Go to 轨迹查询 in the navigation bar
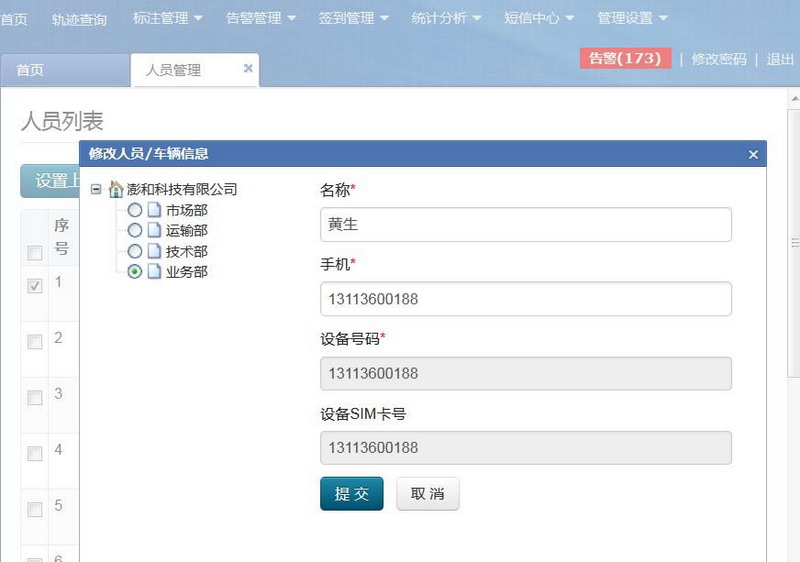This screenshot has width=800, height=562. (79, 19)
